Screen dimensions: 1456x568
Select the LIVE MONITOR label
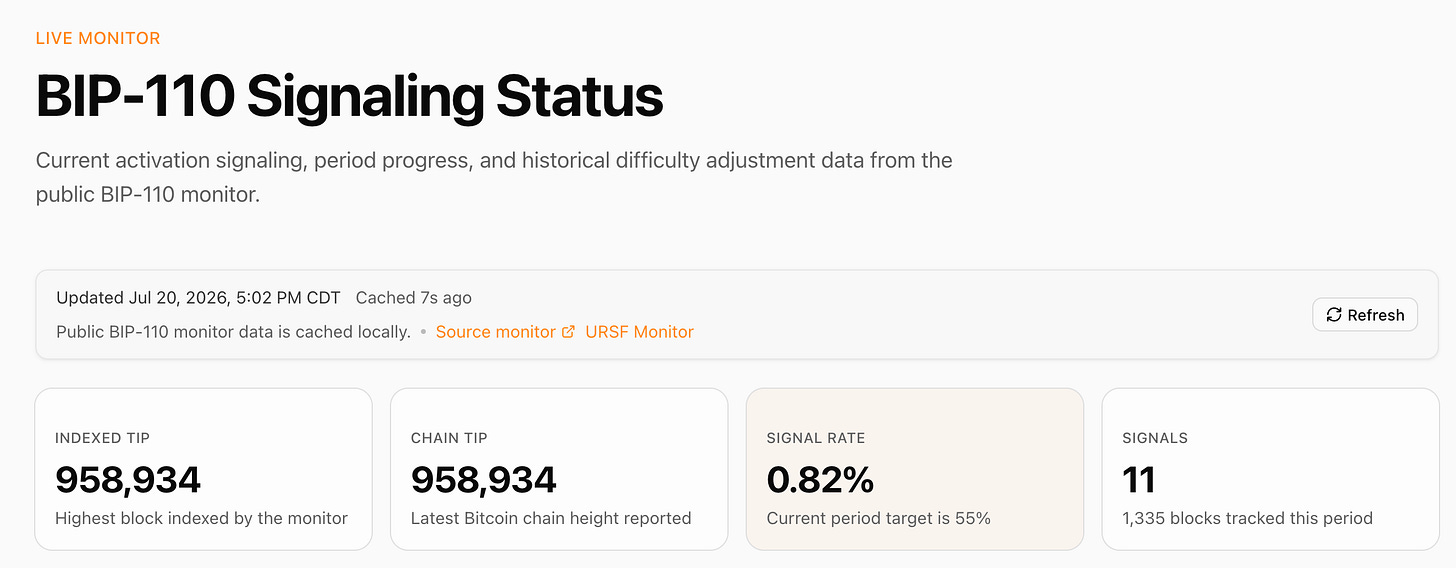click(x=98, y=38)
